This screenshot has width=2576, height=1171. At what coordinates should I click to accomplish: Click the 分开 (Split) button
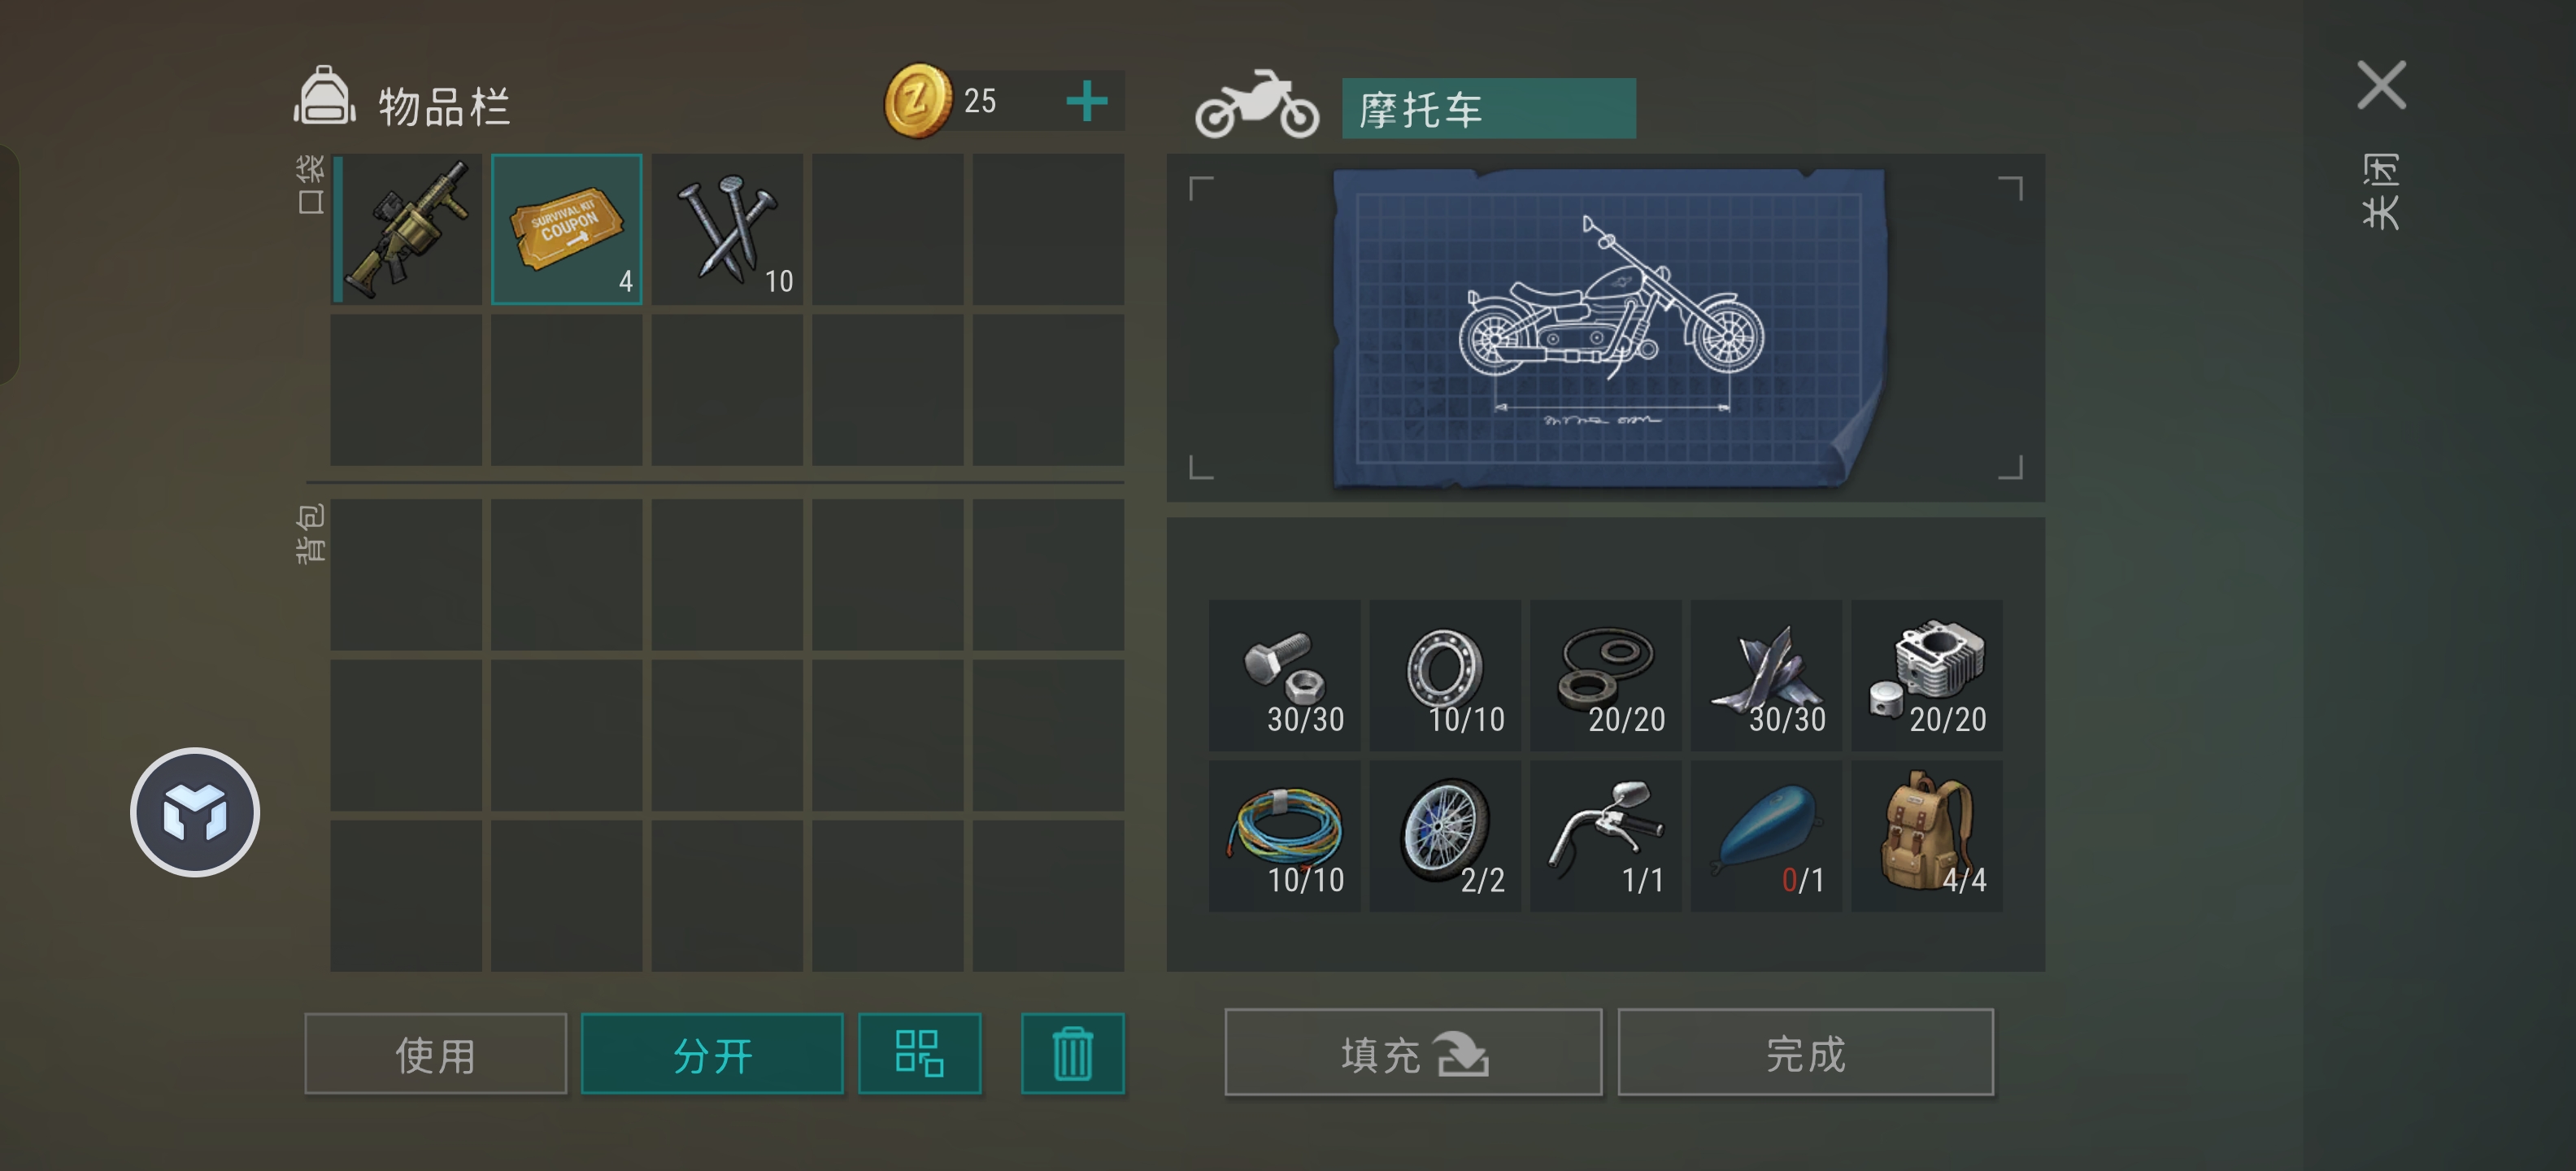coord(712,1054)
